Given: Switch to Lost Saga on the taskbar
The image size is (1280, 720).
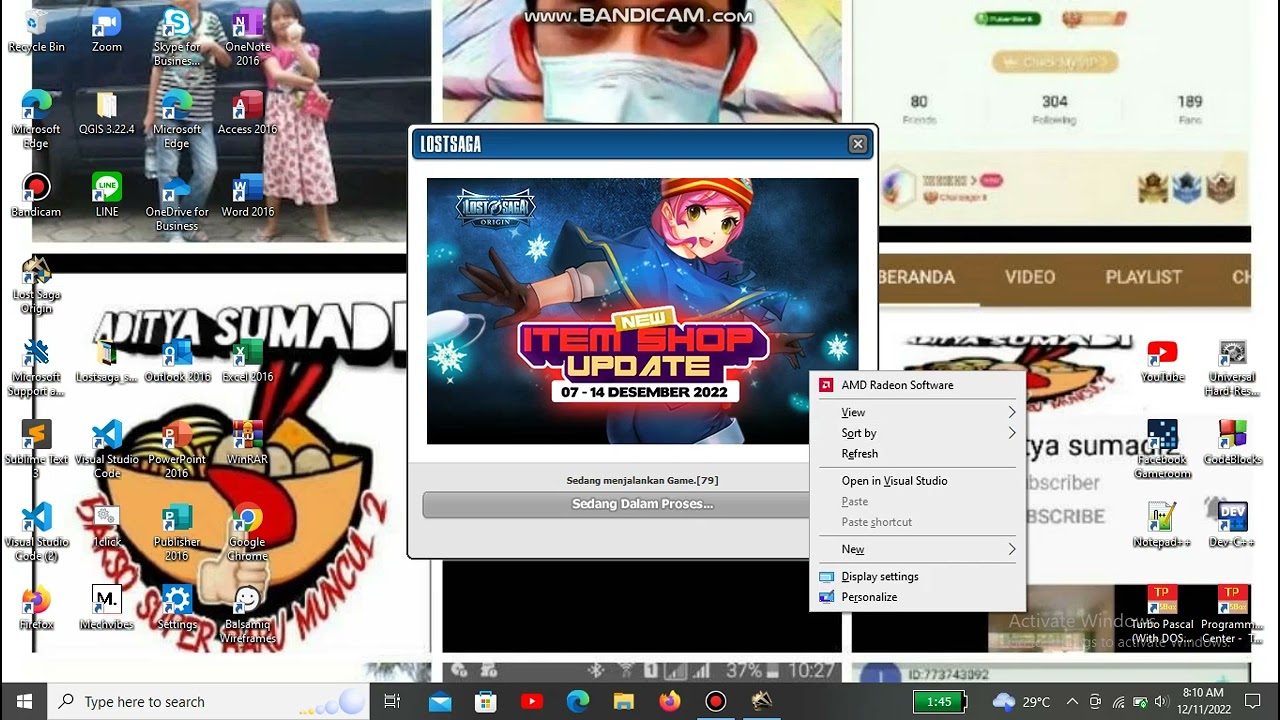Looking at the screenshot, I should pyautogui.click(x=762, y=701).
